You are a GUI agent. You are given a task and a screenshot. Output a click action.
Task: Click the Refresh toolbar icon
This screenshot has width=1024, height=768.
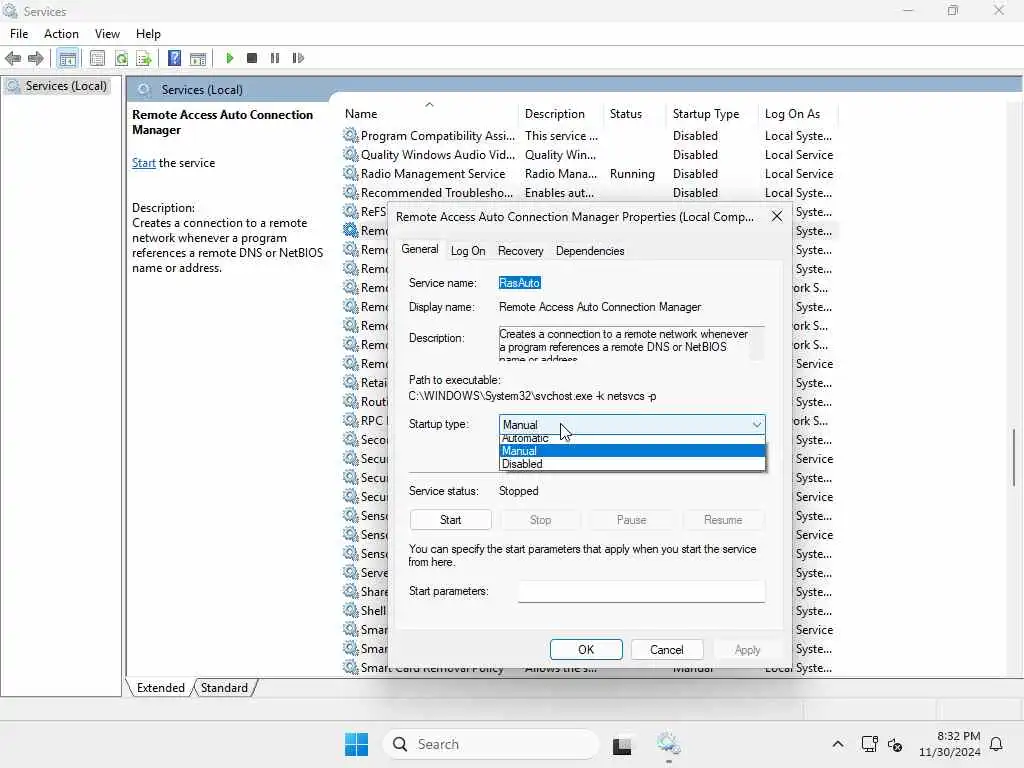121,58
